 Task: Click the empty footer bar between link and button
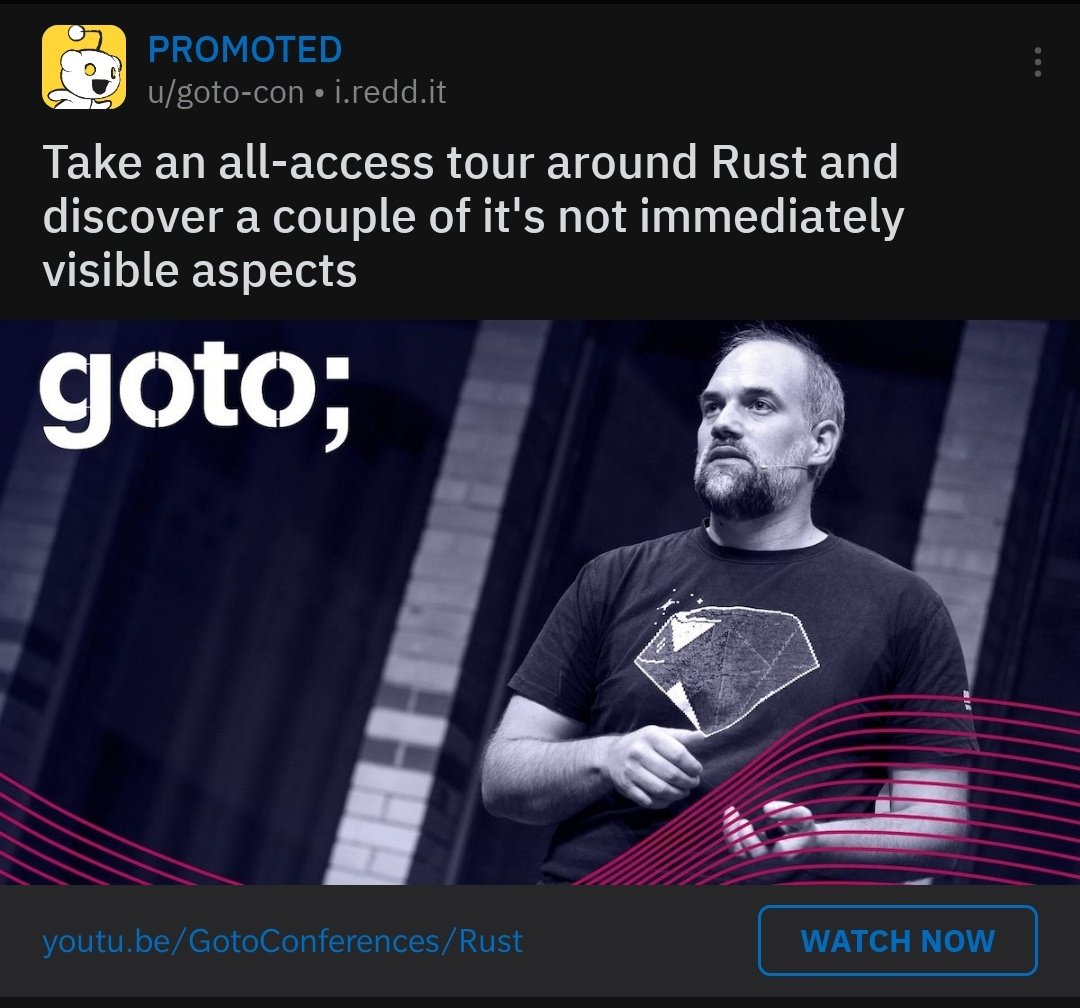tap(641, 940)
